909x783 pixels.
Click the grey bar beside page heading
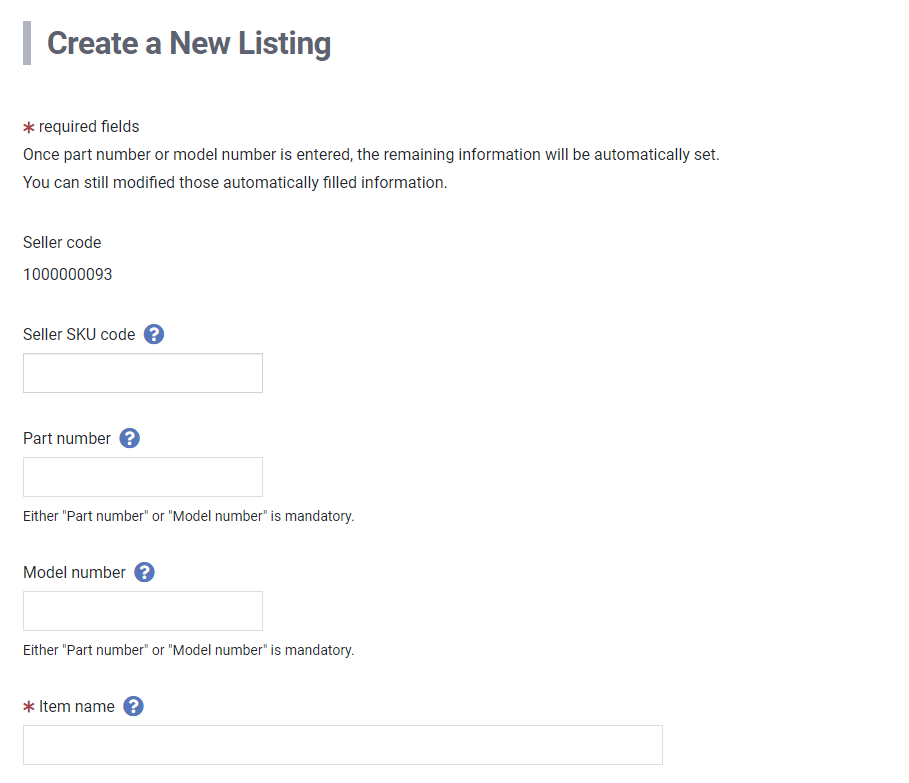(27, 43)
